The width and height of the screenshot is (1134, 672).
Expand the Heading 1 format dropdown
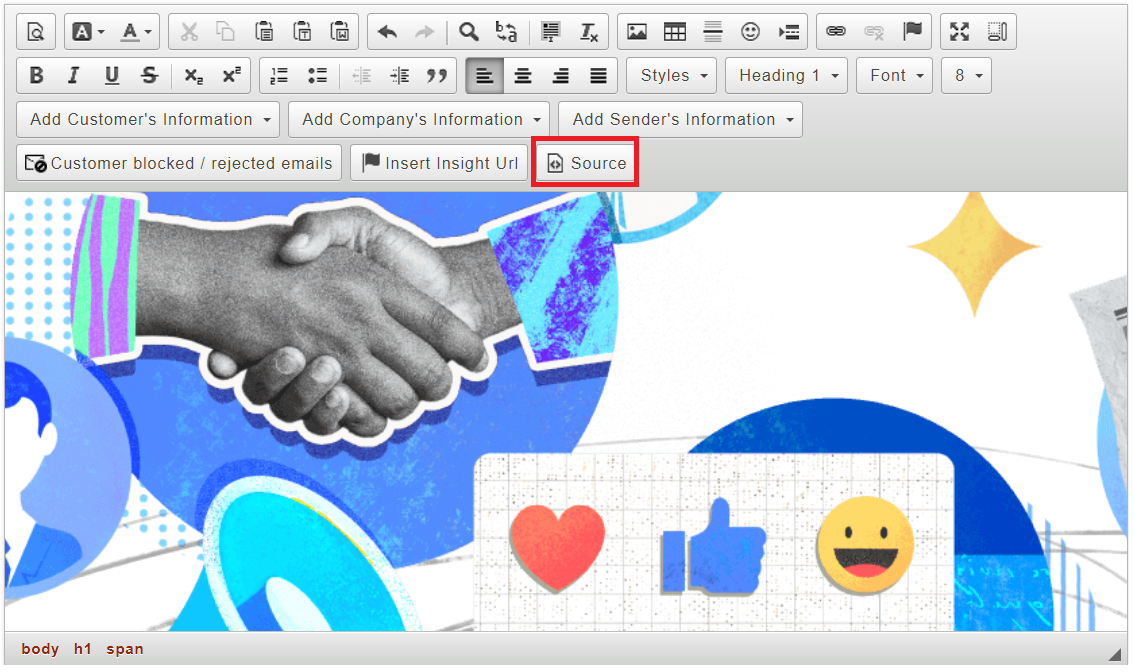click(x=786, y=76)
